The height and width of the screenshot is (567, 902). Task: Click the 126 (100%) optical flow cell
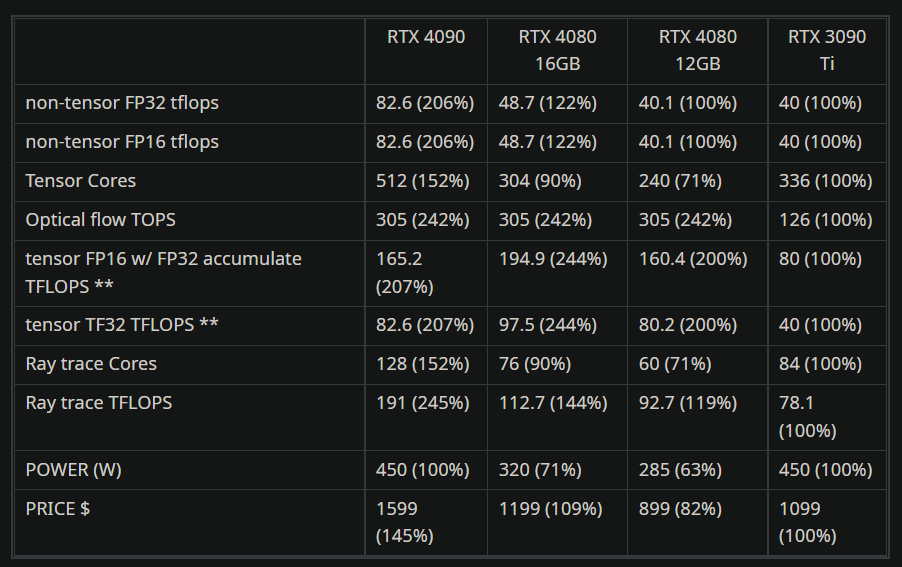(x=825, y=220)
